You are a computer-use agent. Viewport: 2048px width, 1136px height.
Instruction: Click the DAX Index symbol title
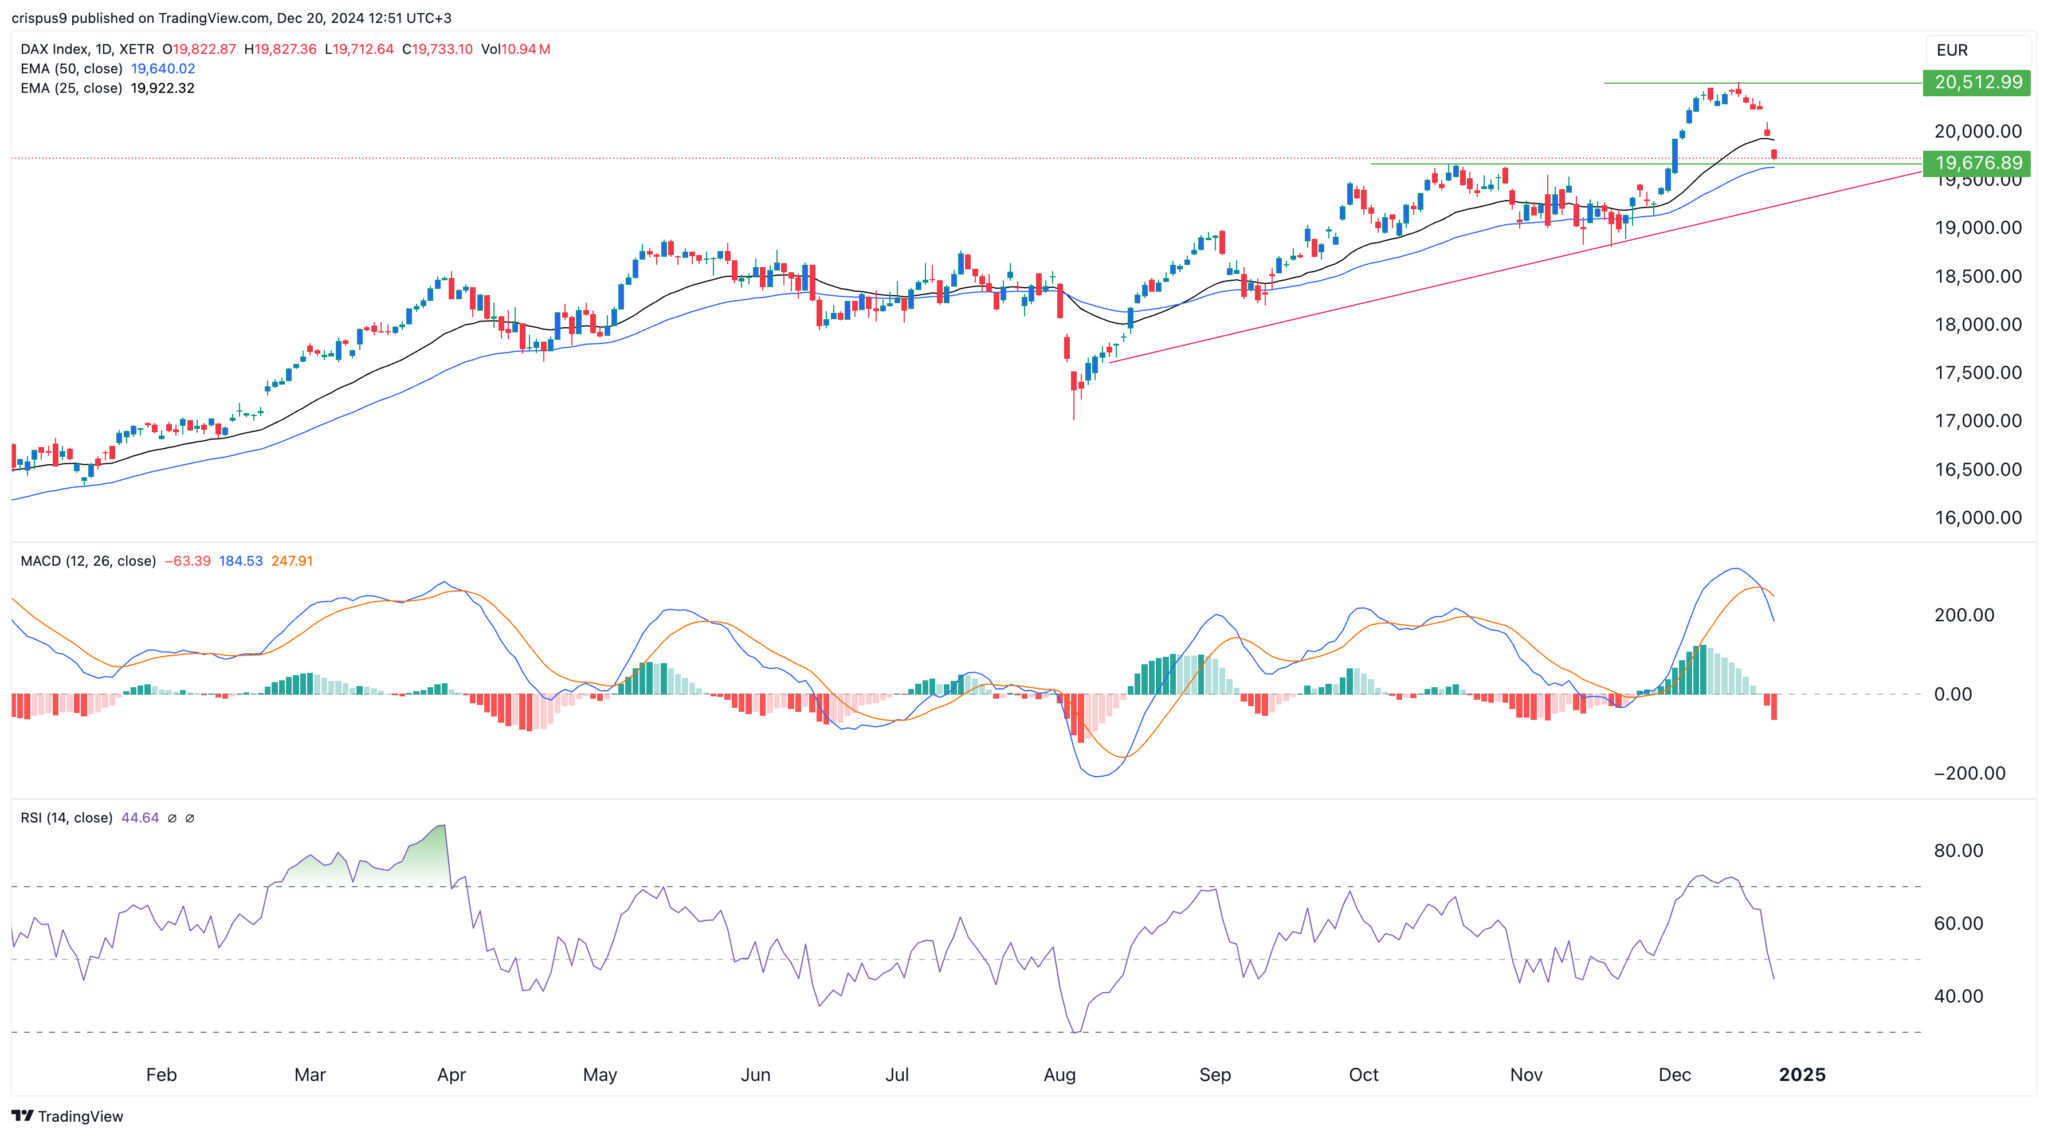coord(54,49)
